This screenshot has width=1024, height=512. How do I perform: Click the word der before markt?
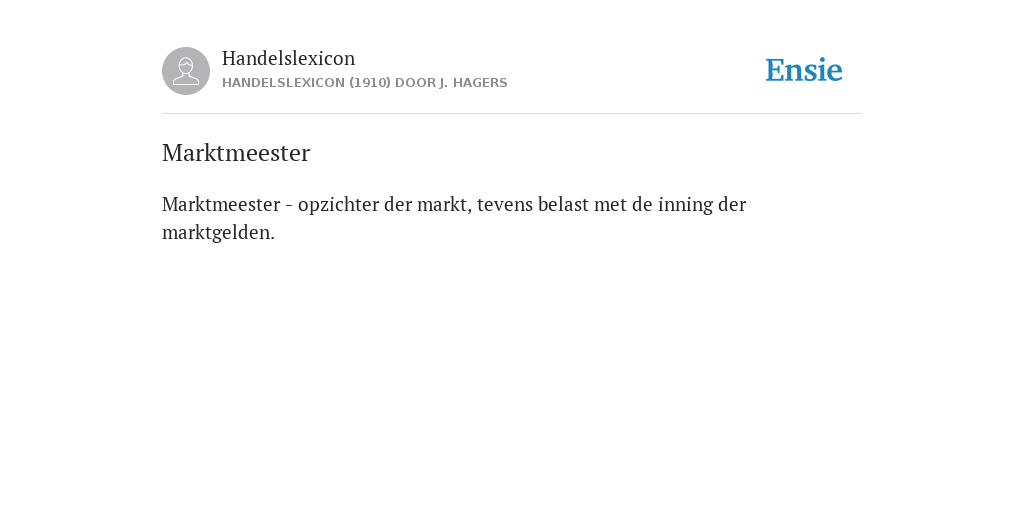pos(398,204)
